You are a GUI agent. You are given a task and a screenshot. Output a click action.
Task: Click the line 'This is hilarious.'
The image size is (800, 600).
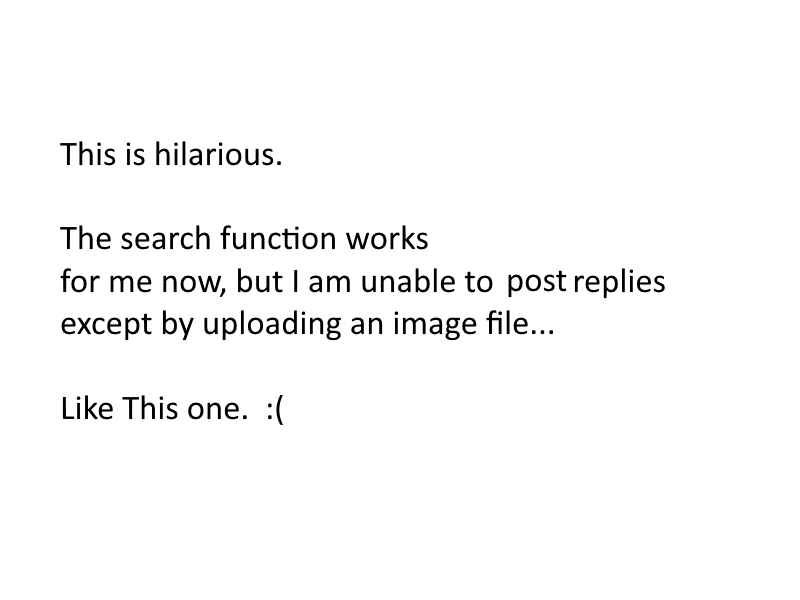point(171,154)
